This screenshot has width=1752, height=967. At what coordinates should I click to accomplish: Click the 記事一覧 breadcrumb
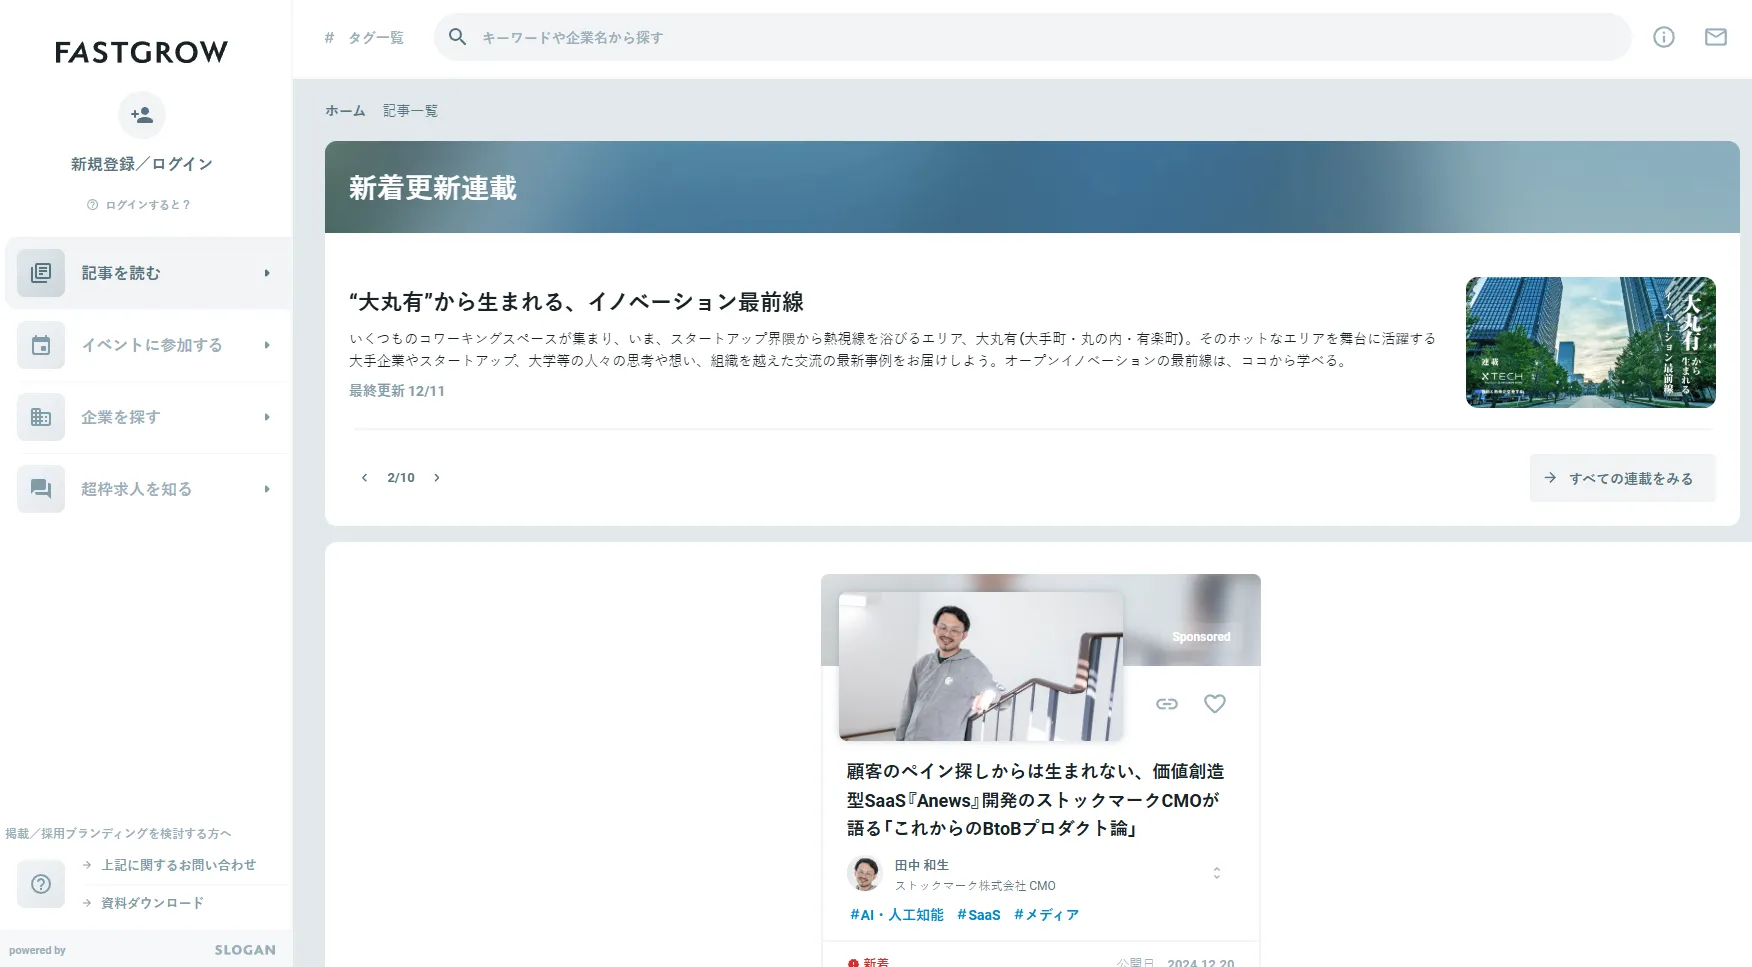(410, 111)
